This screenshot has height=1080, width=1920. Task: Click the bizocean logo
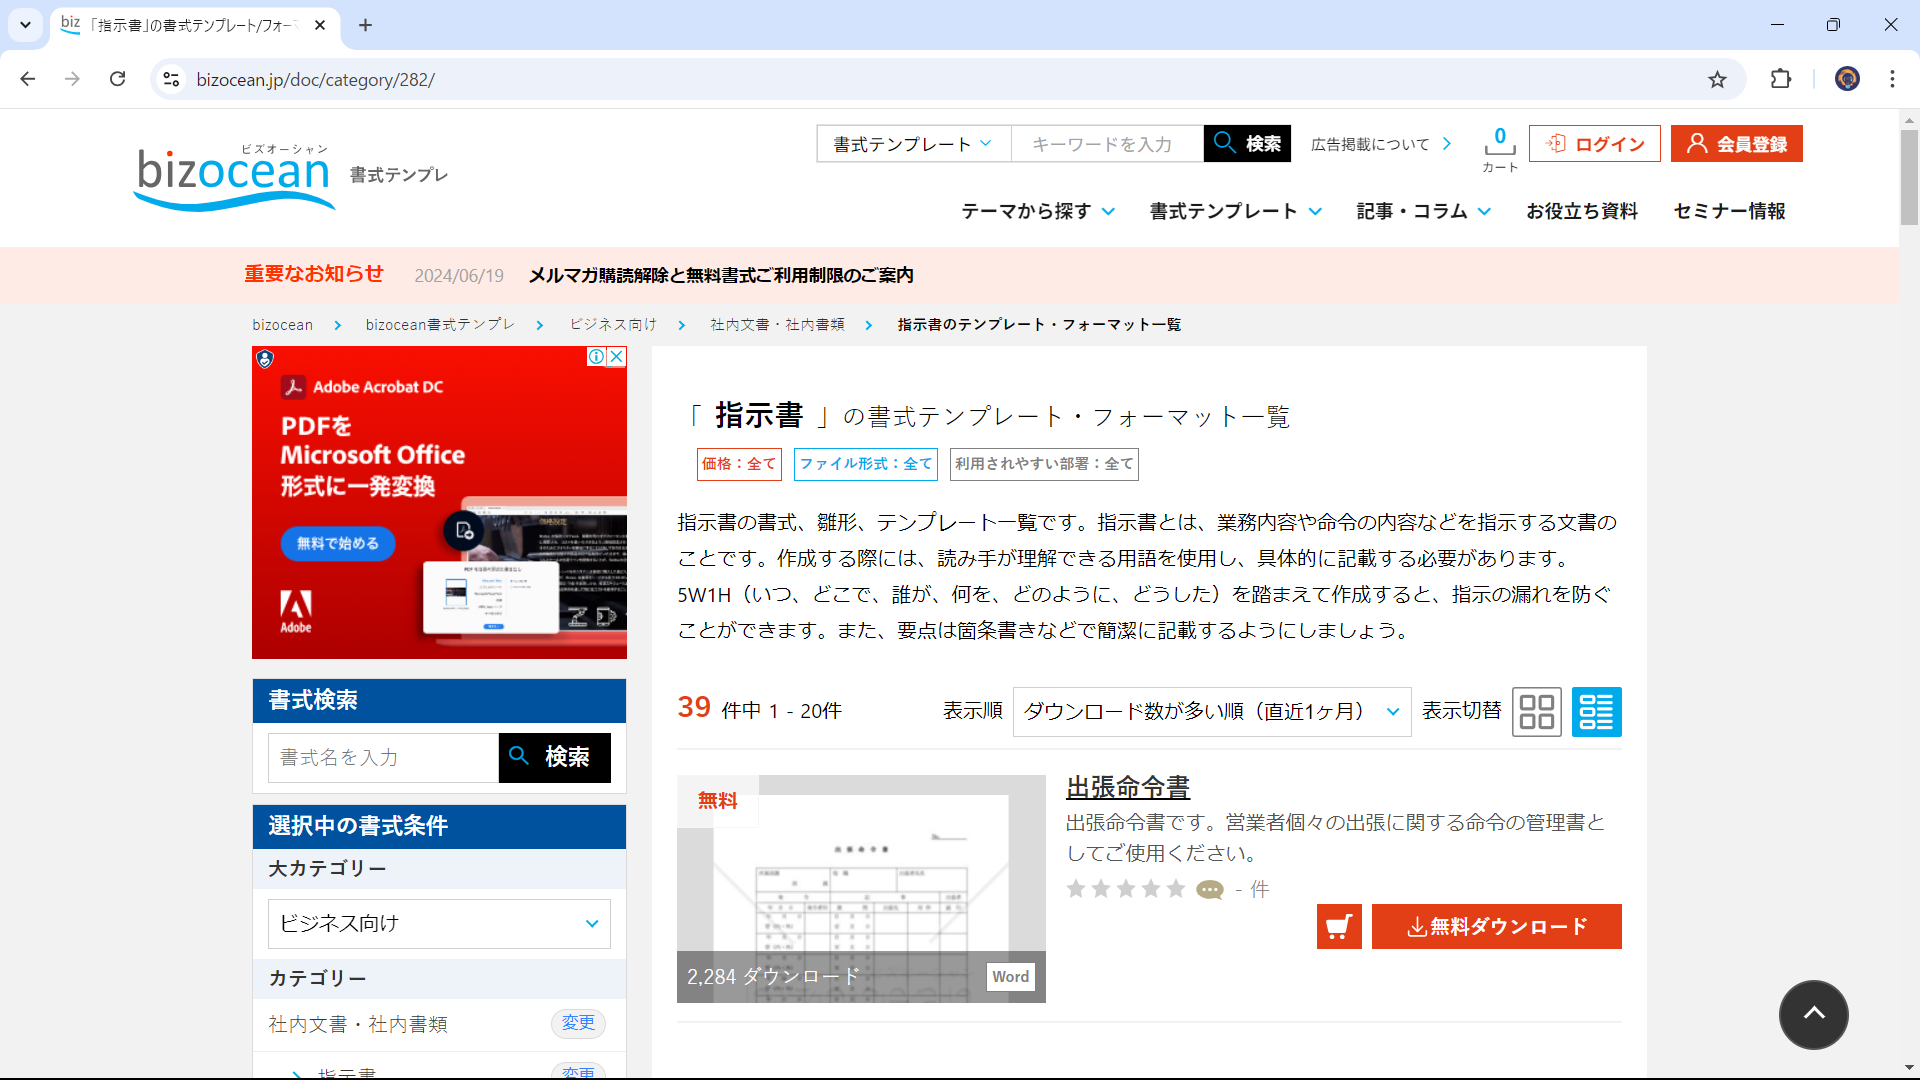click(x=235, y=176)
